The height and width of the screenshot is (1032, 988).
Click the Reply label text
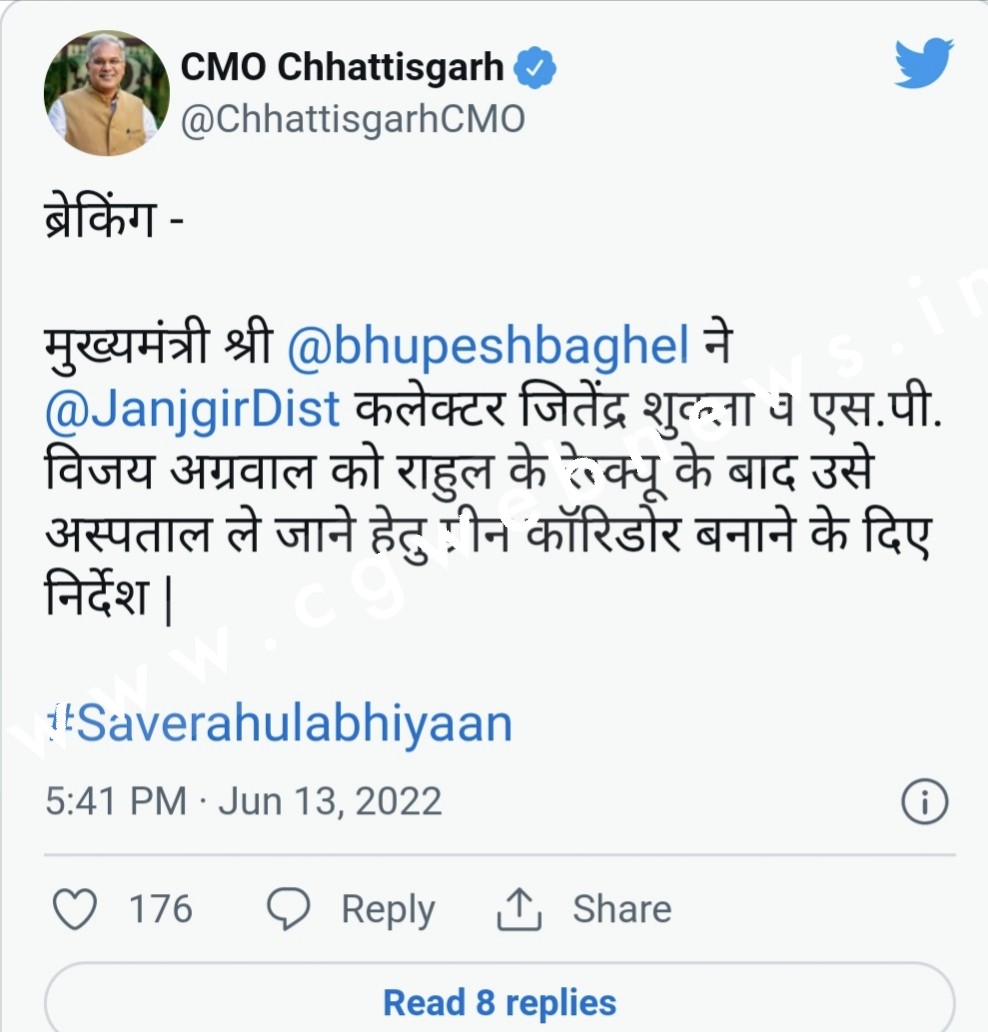(x=388, y=909)
